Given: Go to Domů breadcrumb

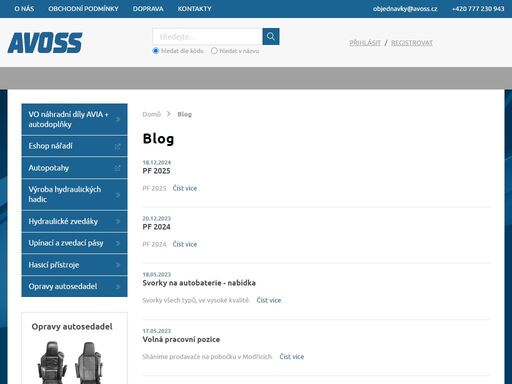Looking at the screenshot, I should click(x=151, y=114).
